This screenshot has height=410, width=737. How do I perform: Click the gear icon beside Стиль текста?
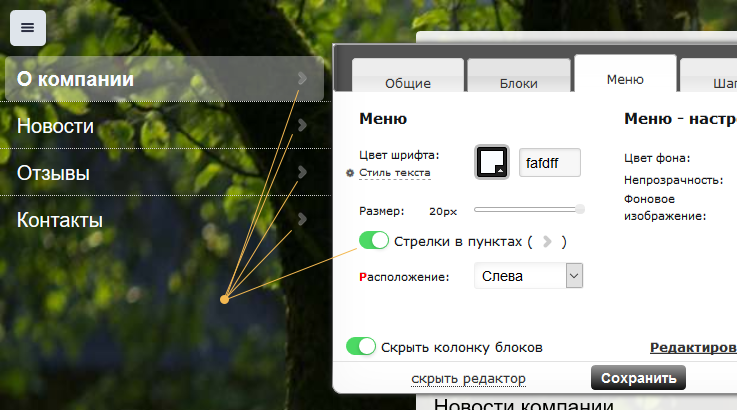point(350,173)
